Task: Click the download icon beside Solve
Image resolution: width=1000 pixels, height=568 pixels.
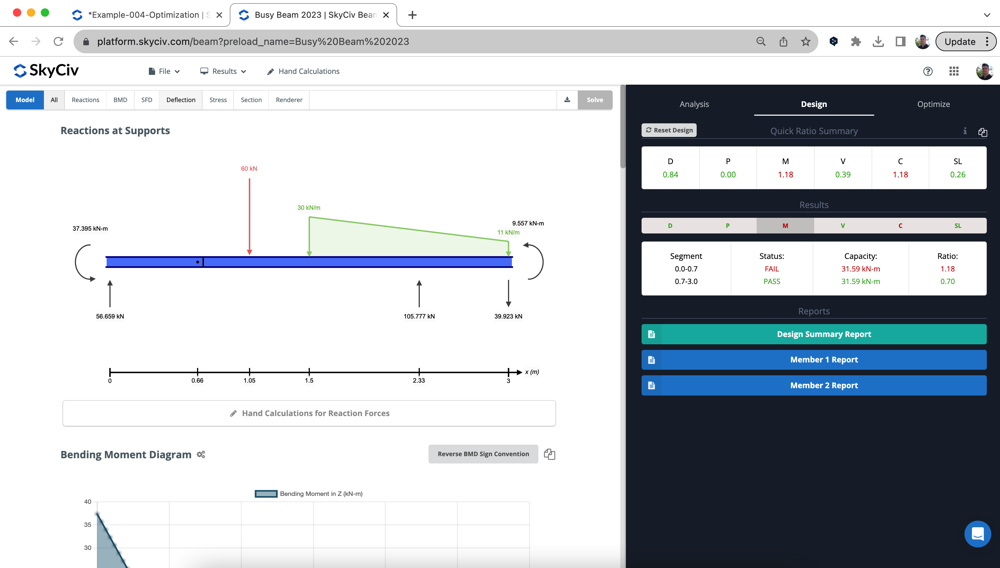Action: click(567, 100)
